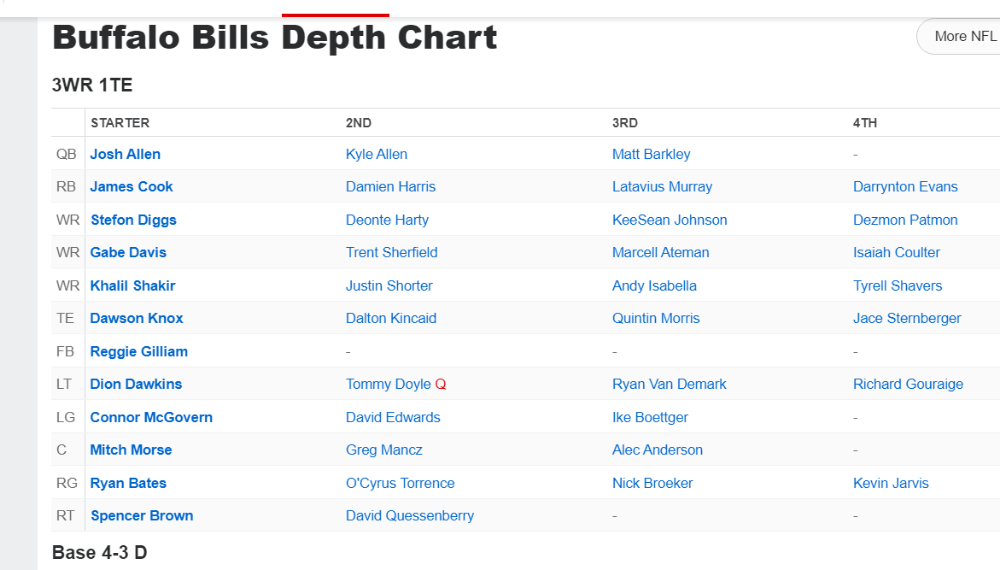This screenshot has height=570, width=1000.
Task: Click KeeSean Johnson link
Action: tap(670, 220)
